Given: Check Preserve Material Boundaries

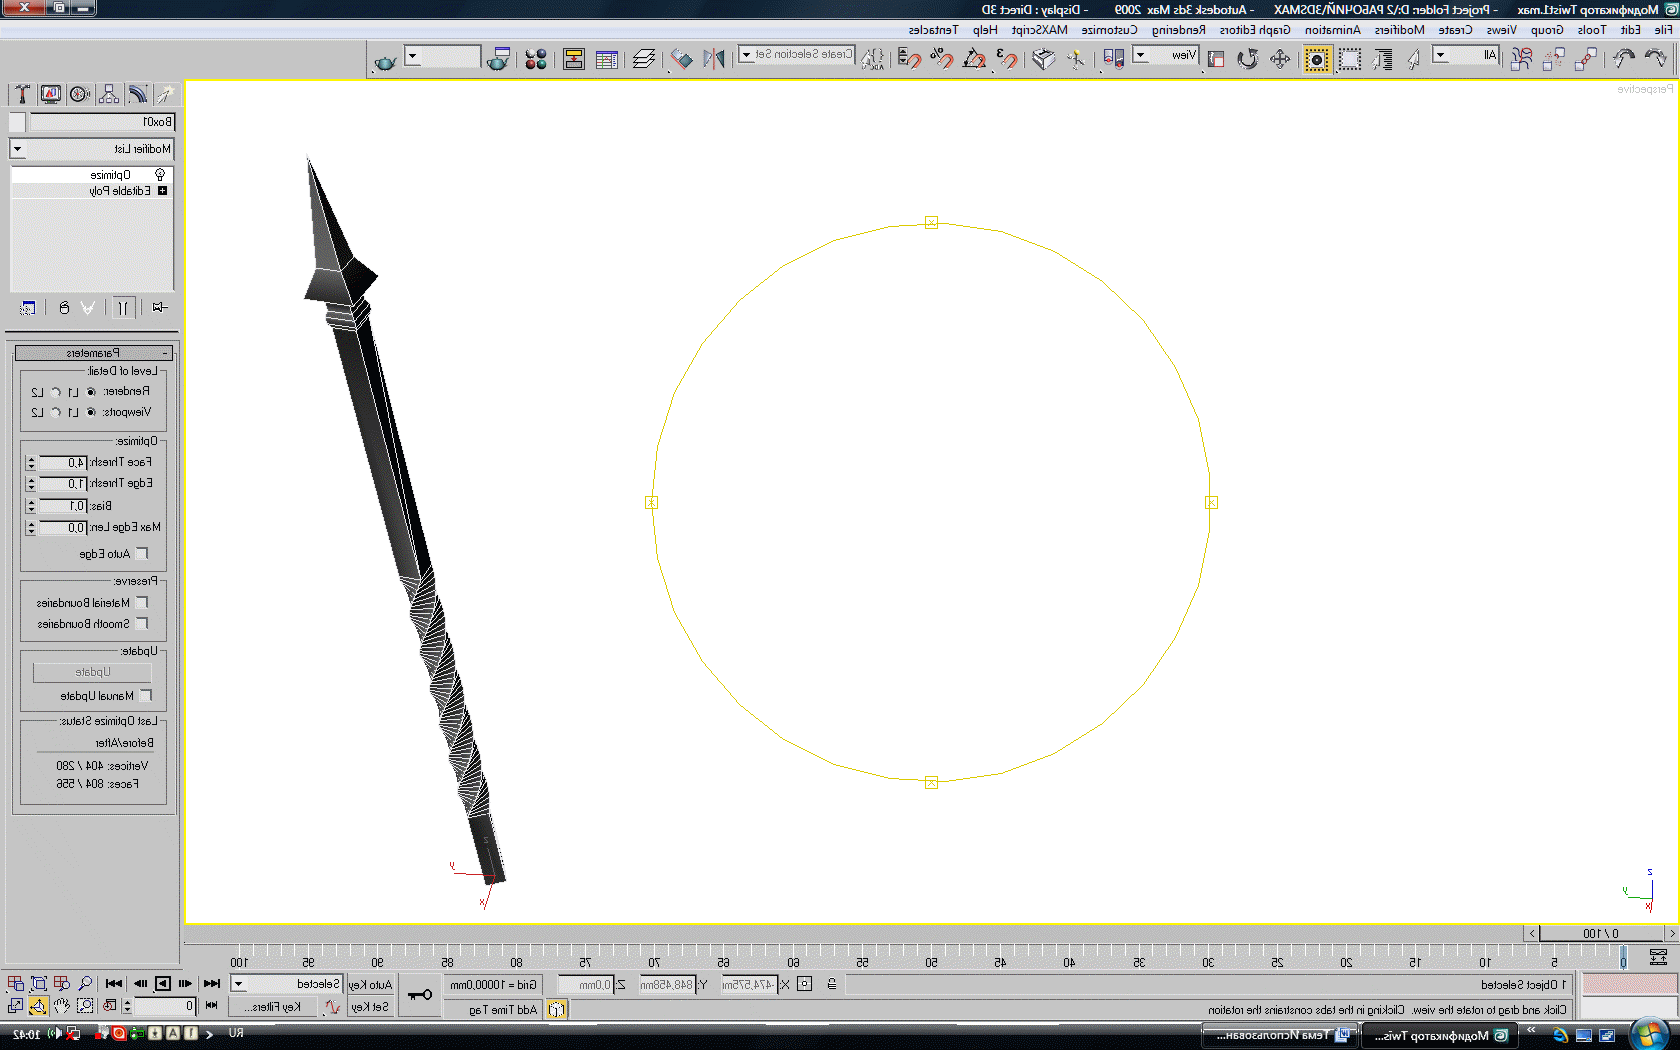Looking at the screenshot, I should tap(142, 603).
